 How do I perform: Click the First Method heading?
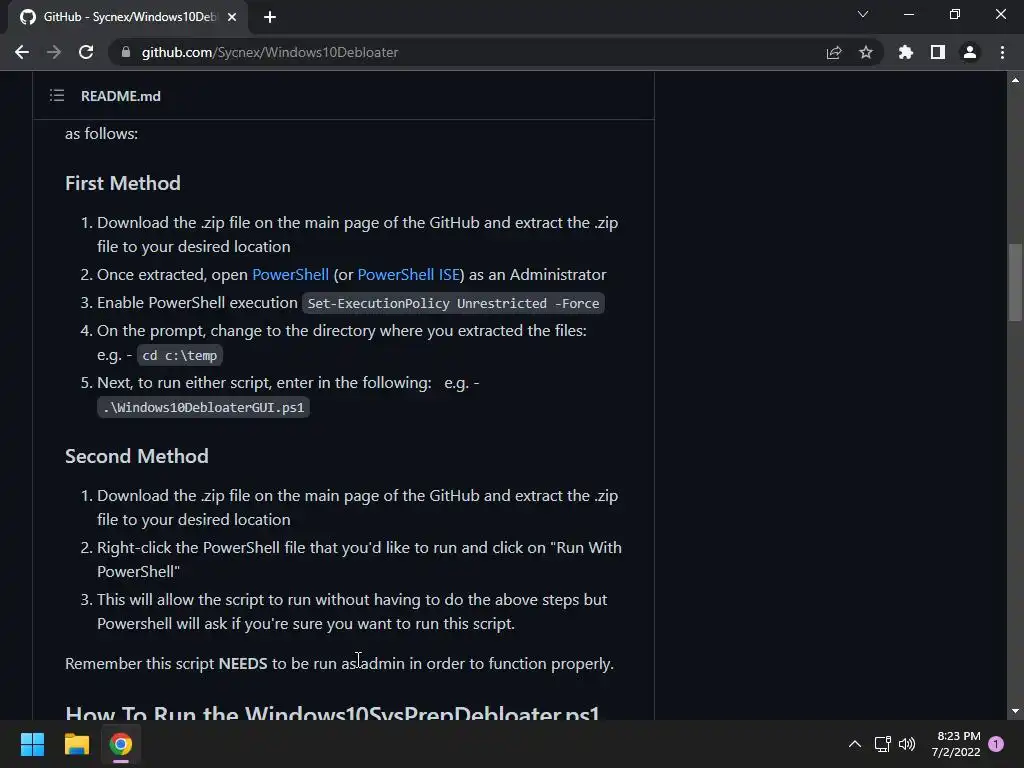(123, 184)
